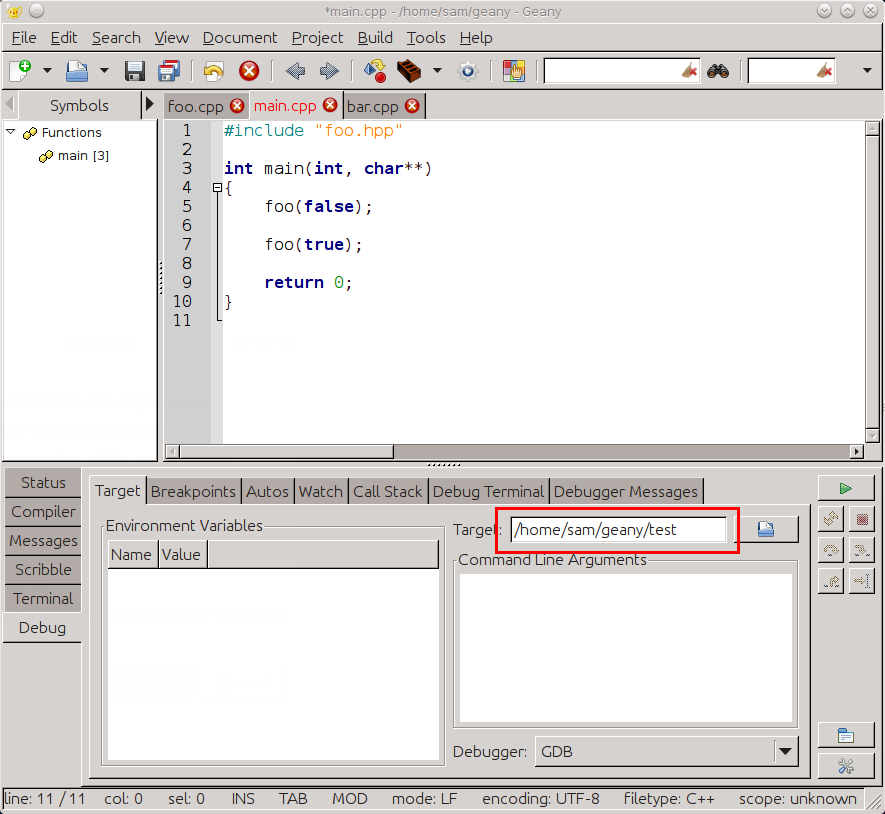Image resolution: width=885 pixels, height=814 pixels.
Task: Open the Build menu
Action: tap(375, 38)
